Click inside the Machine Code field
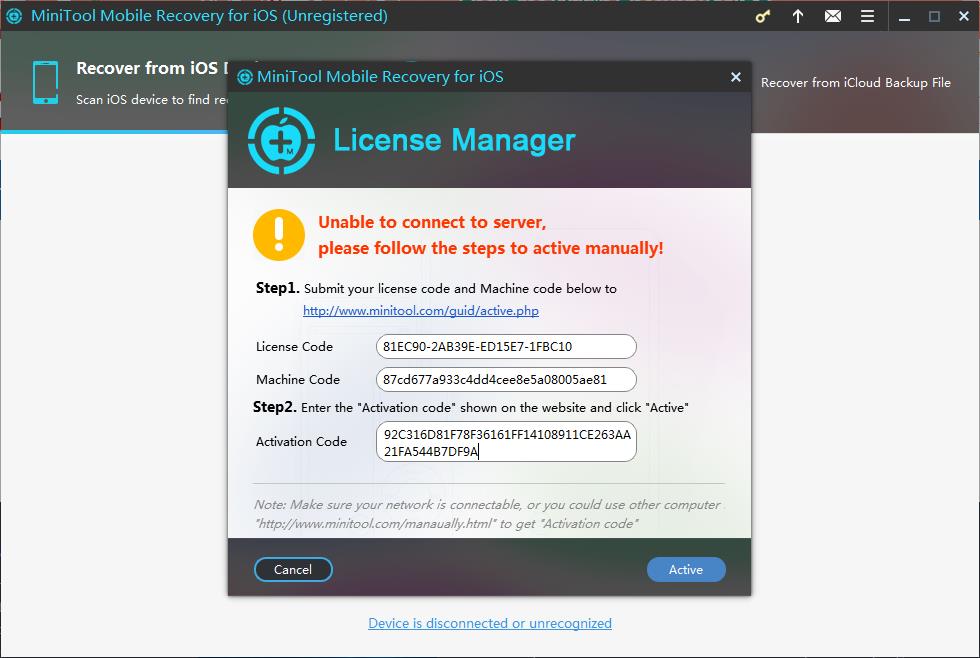The height and width of the screenshot is (658, 980). pyautogui.click(x=506, y=379)
